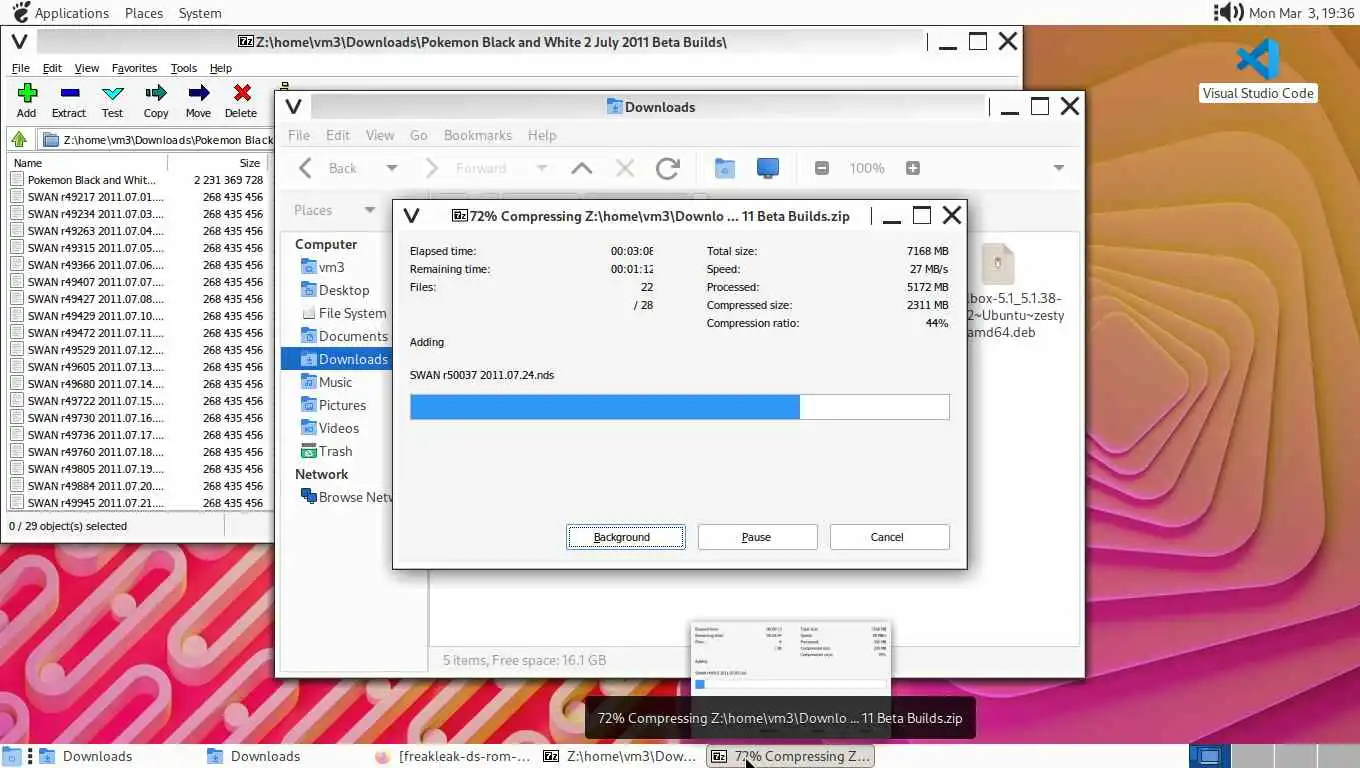This screenshot has width=1360, height=768.
Task: Click the compression progress bar
Action: point(679,406)
